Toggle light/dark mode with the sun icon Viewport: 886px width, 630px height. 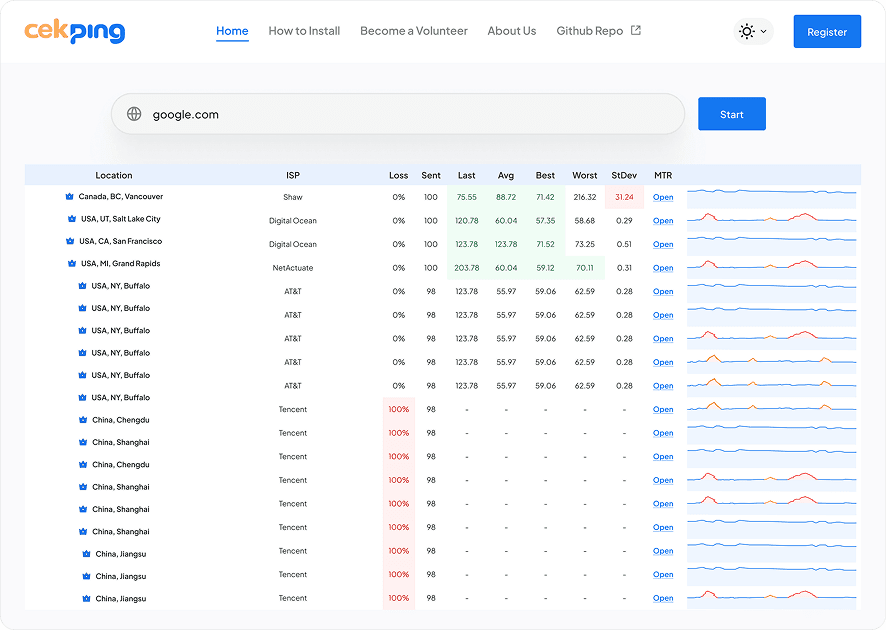[746, 31]
